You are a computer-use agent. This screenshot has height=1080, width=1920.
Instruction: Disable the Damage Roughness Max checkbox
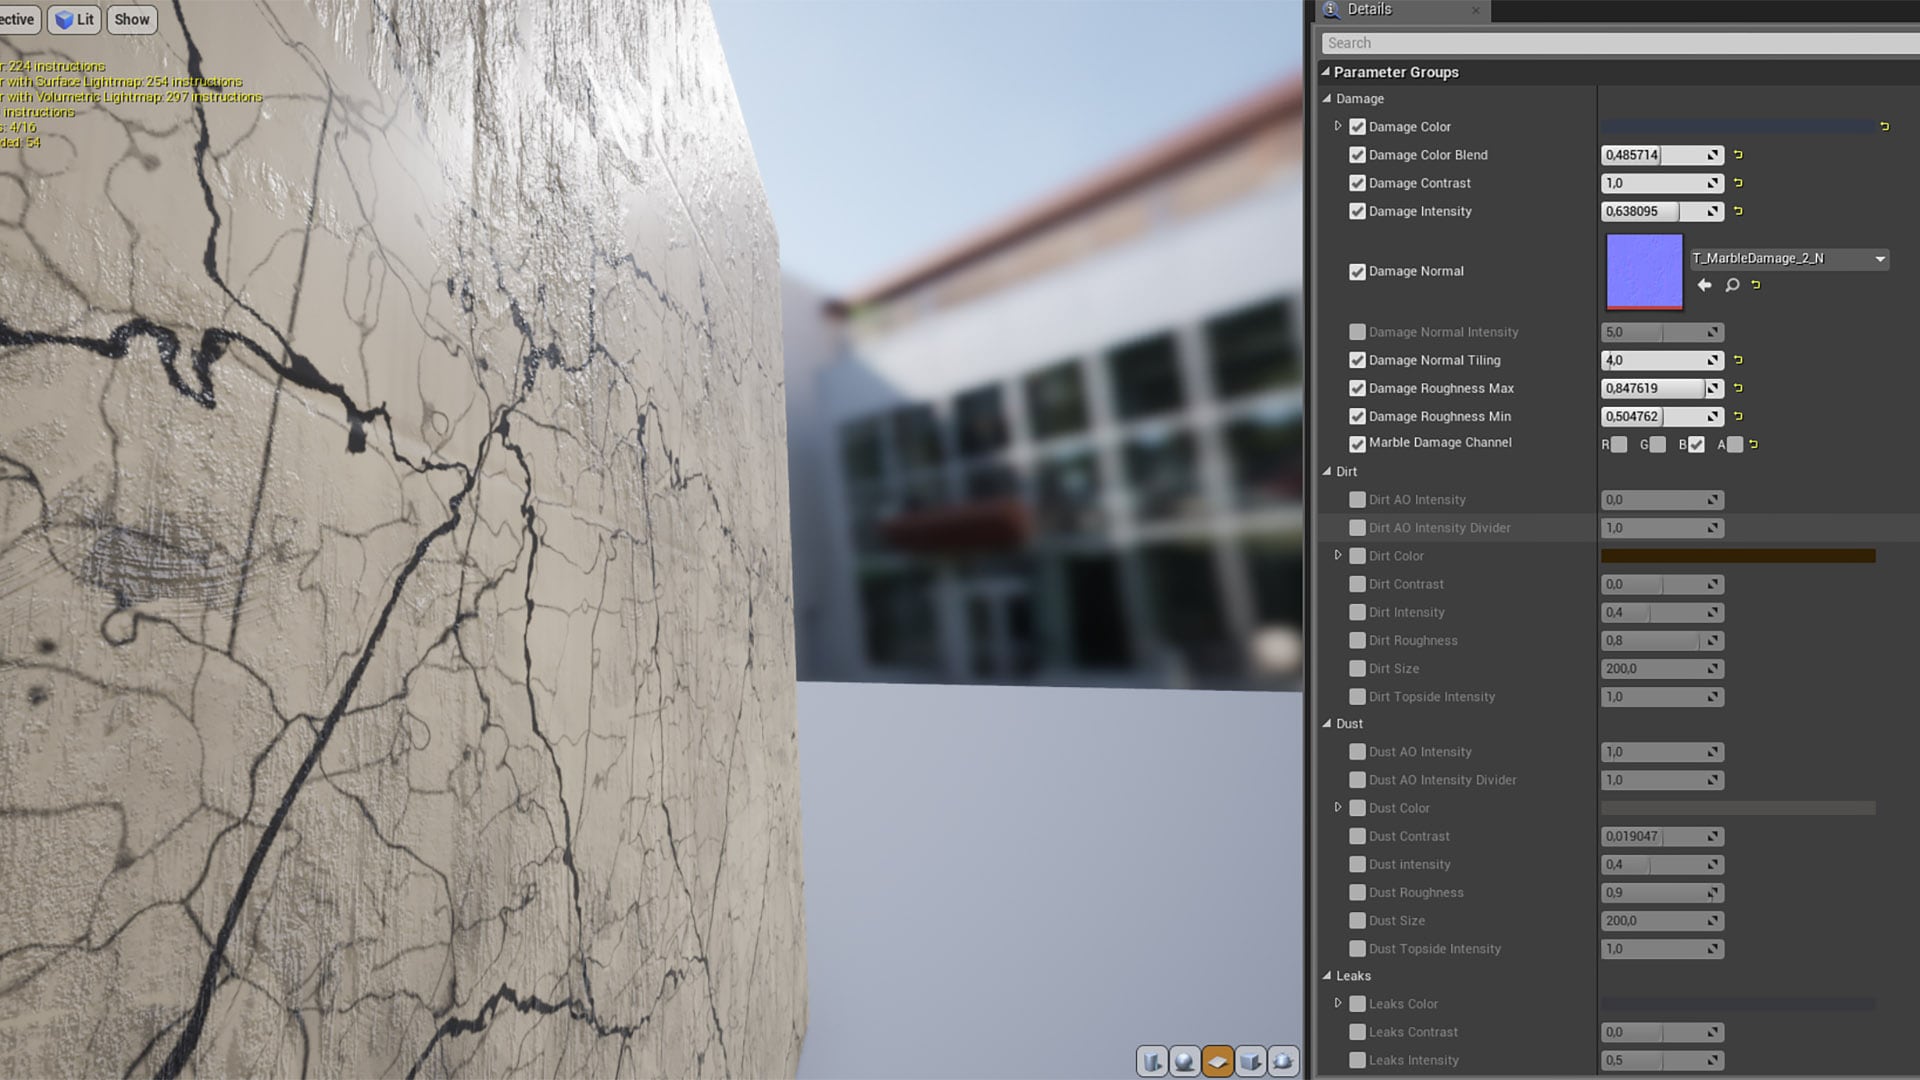click(x=1357, y=388)
